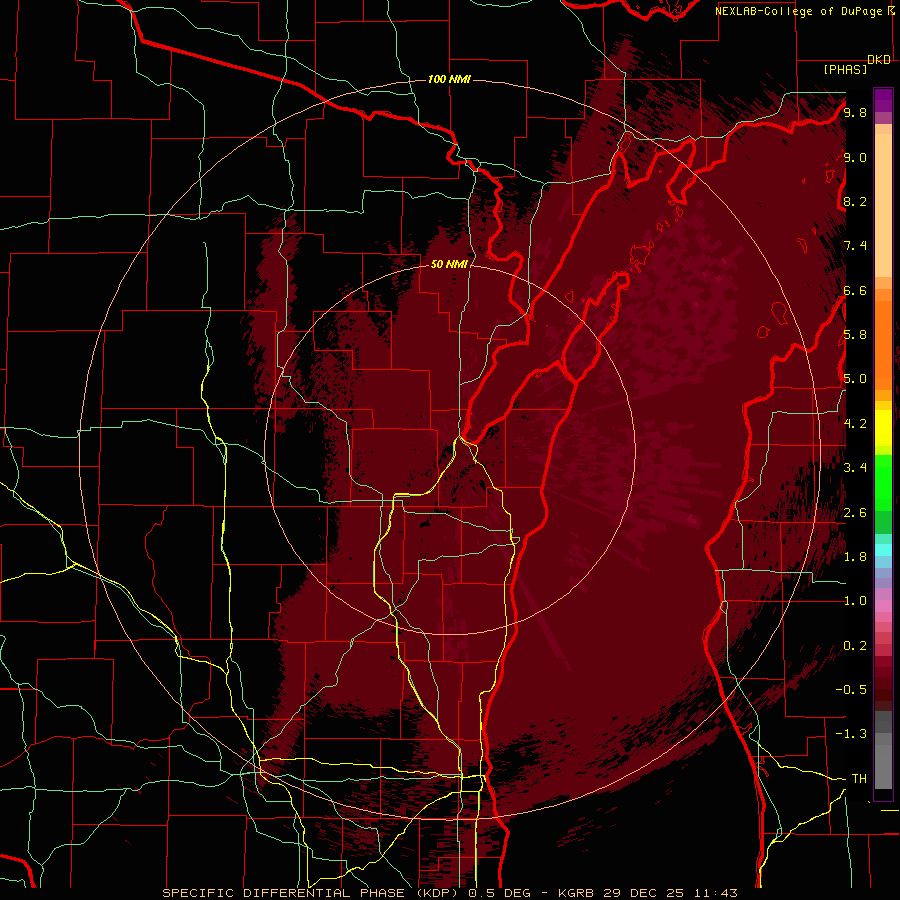Click the pink segment of the color bar
This screenshot has width=900, height=900.
pyautogui.click(x=883, y=606)
